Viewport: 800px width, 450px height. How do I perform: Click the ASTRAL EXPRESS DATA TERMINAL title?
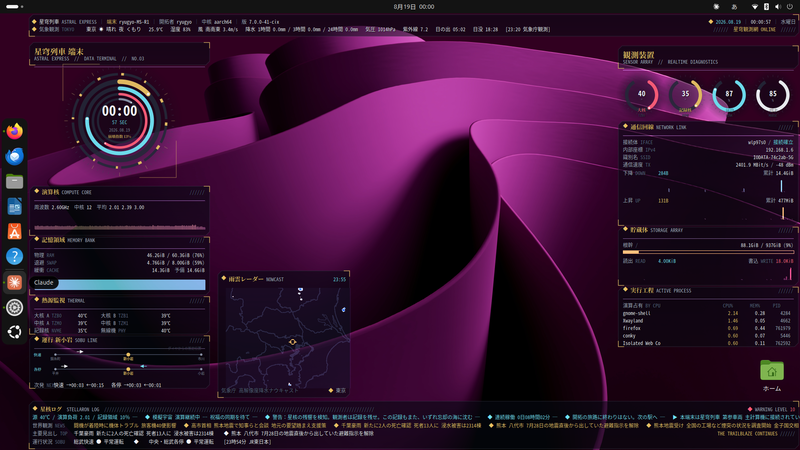click(89, 55)
